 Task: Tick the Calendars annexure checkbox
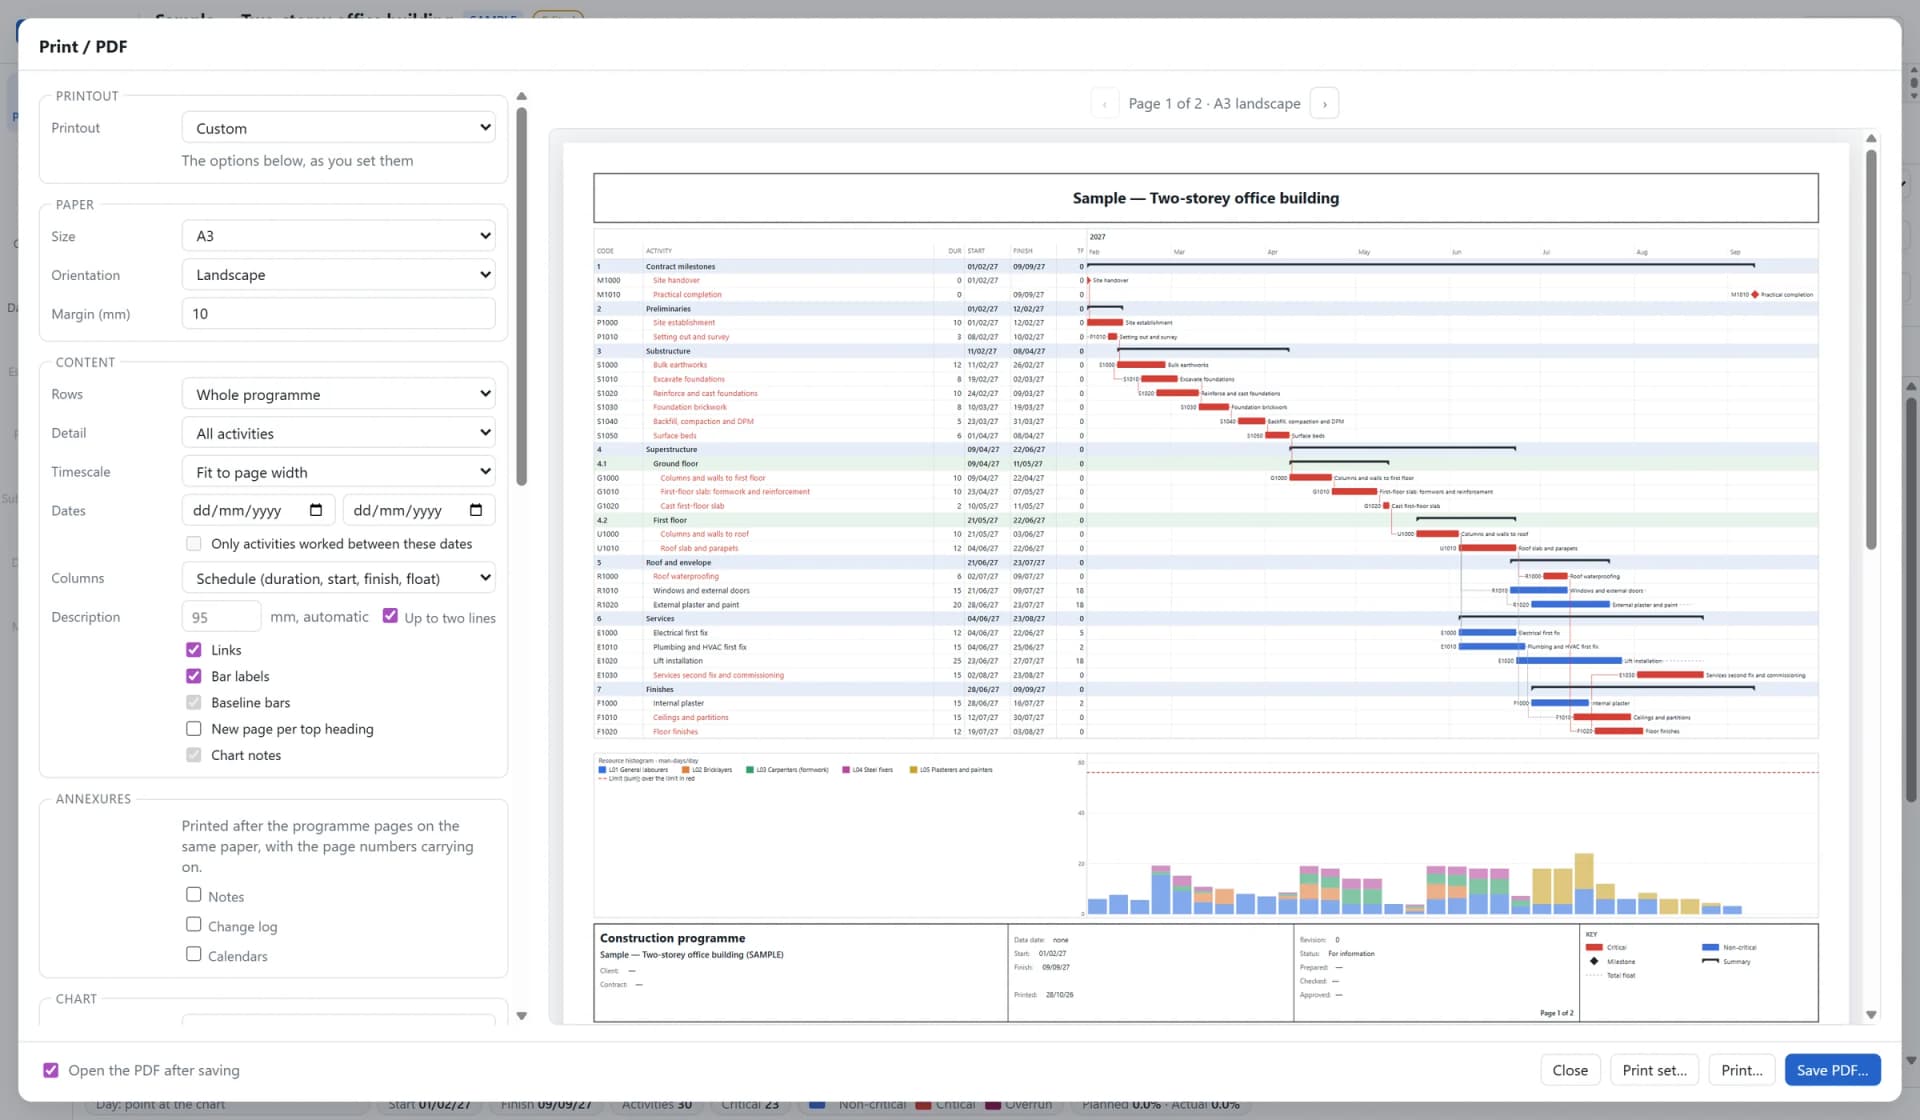point(194,954)
